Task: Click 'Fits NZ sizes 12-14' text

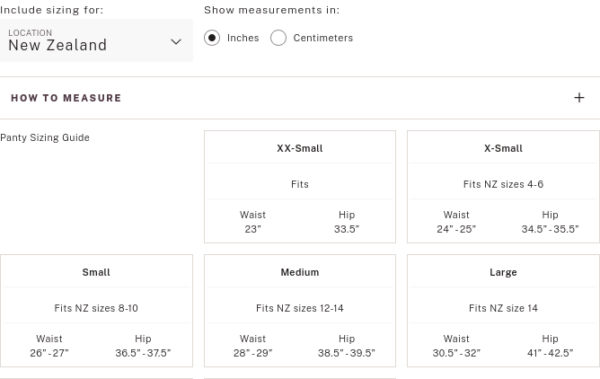Action: point(300,308)
